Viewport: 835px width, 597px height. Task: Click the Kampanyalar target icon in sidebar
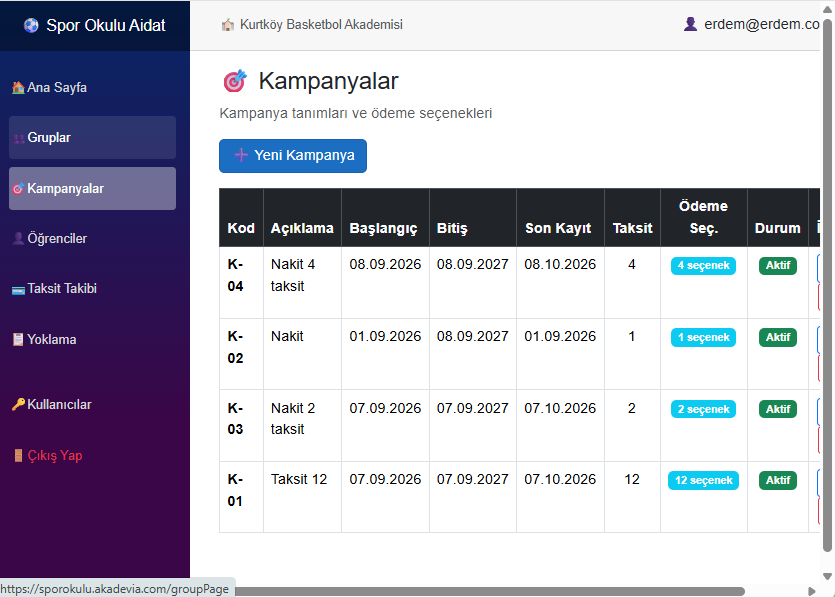[x=19, y=189]
